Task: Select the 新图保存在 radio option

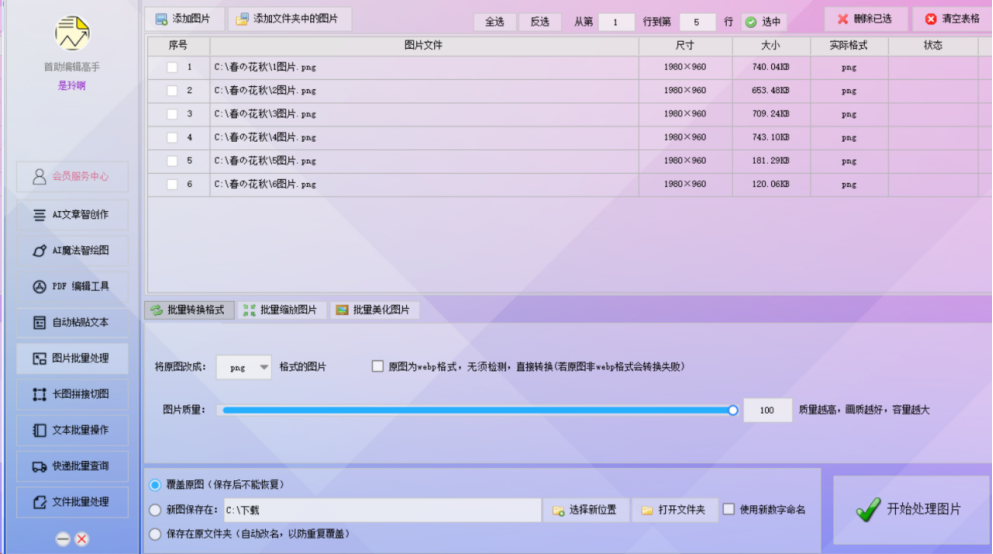Action: (x=155, y=510)
